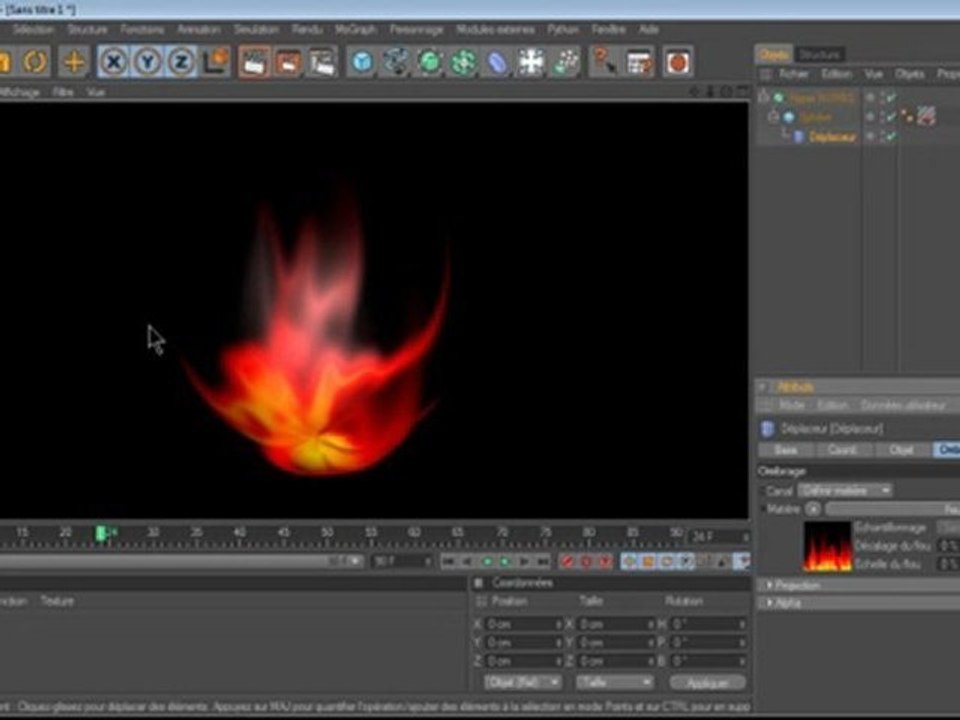This screenshot has height=720, width=960.
Task: Toggle the green enable checkmark for Sphère
Action: tap(889, 117)
